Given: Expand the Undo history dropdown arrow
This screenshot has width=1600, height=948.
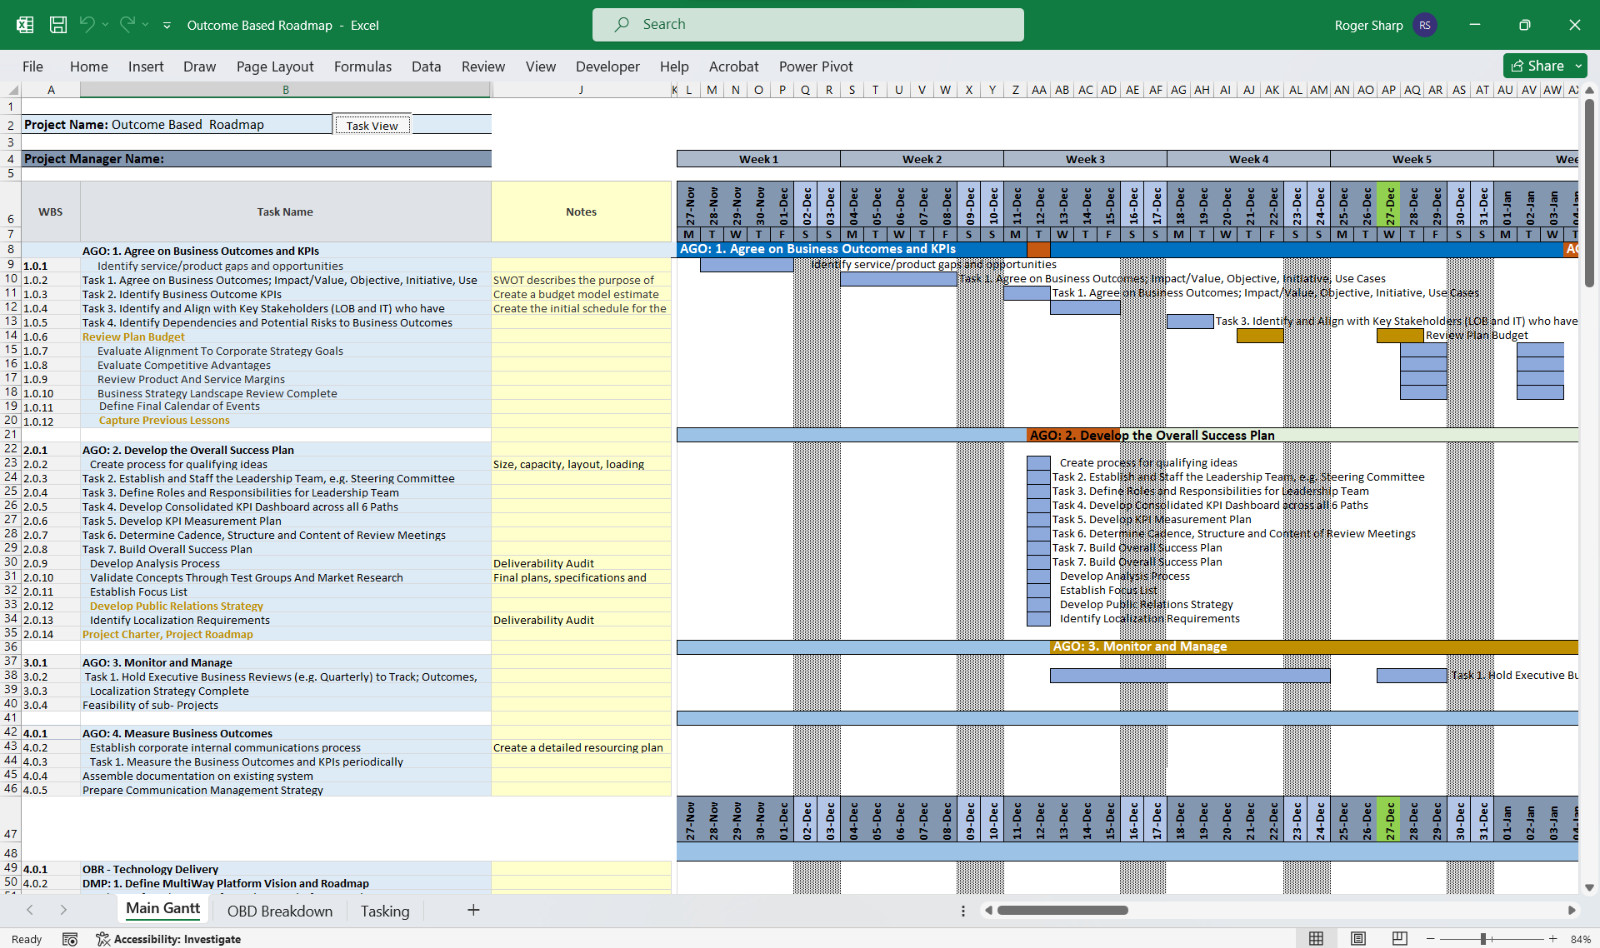Looking at the screenshot, I should point(106,25).
